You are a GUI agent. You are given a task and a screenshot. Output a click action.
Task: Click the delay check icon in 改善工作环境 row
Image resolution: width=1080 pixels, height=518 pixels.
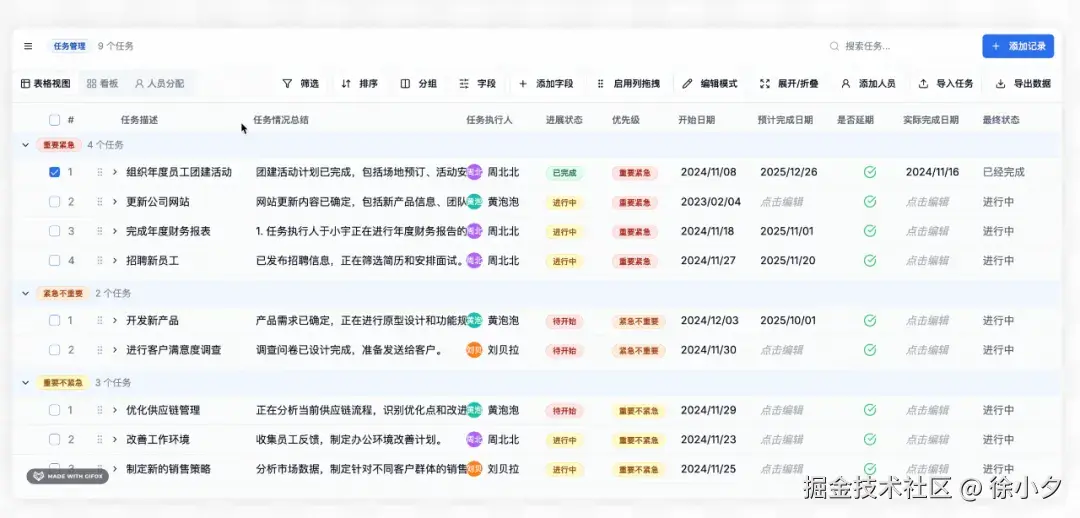pos(870,439)
